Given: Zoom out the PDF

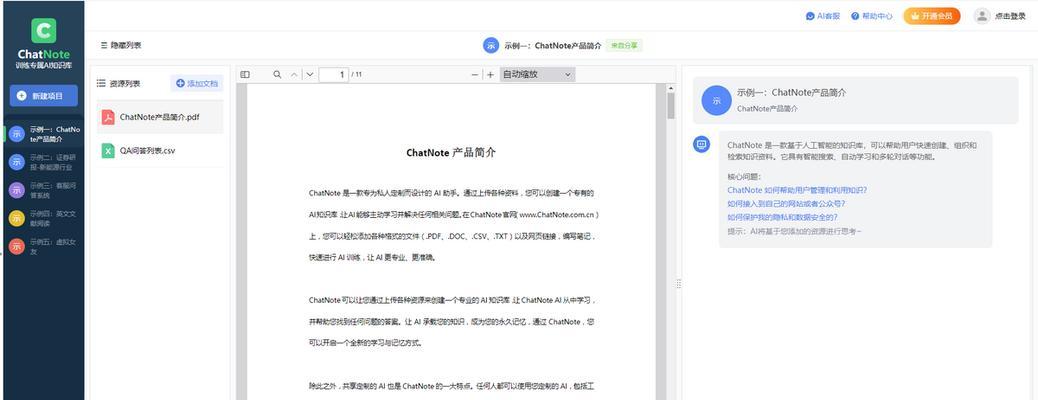Looking at the screenshot, I should point(475,75).
